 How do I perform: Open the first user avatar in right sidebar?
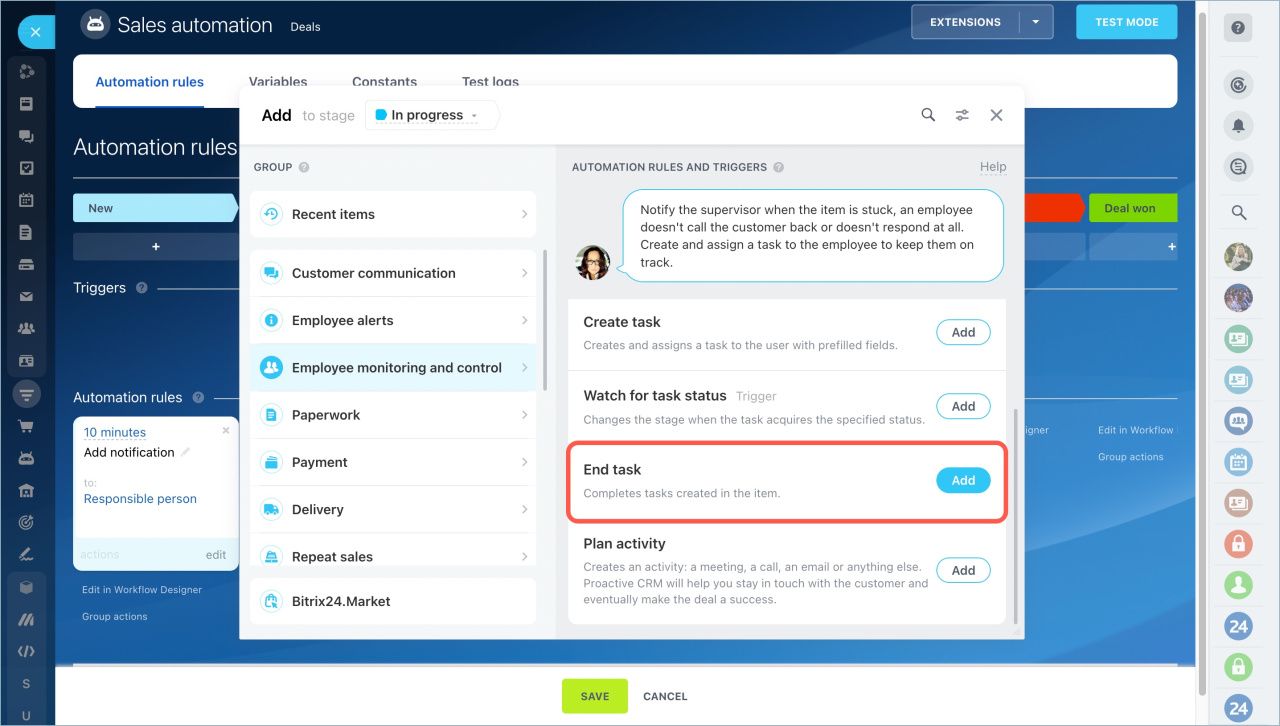[x=1238, y=257]
